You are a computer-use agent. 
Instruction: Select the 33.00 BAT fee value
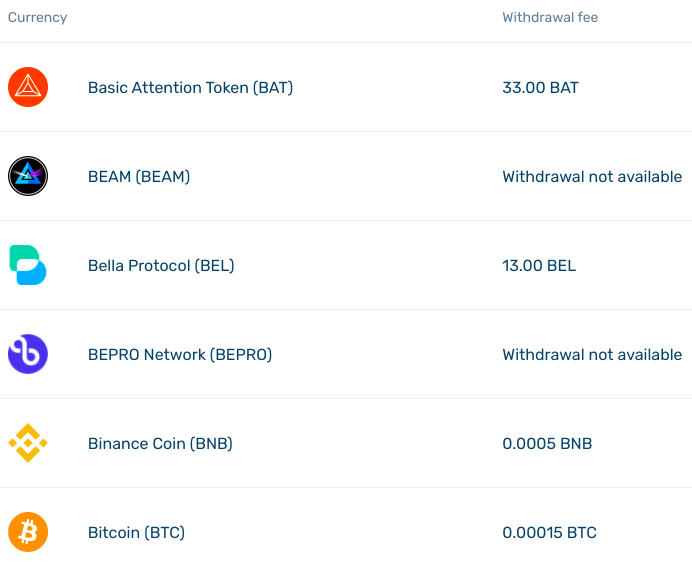tap(540, 87)
